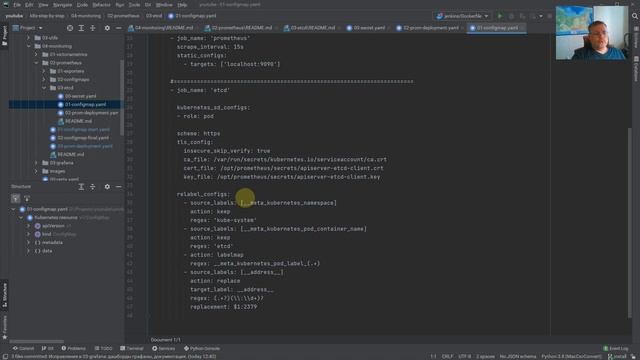Click expand all icon in Project panel
Screen dimensions: 640x360
[x=81, y=28]
